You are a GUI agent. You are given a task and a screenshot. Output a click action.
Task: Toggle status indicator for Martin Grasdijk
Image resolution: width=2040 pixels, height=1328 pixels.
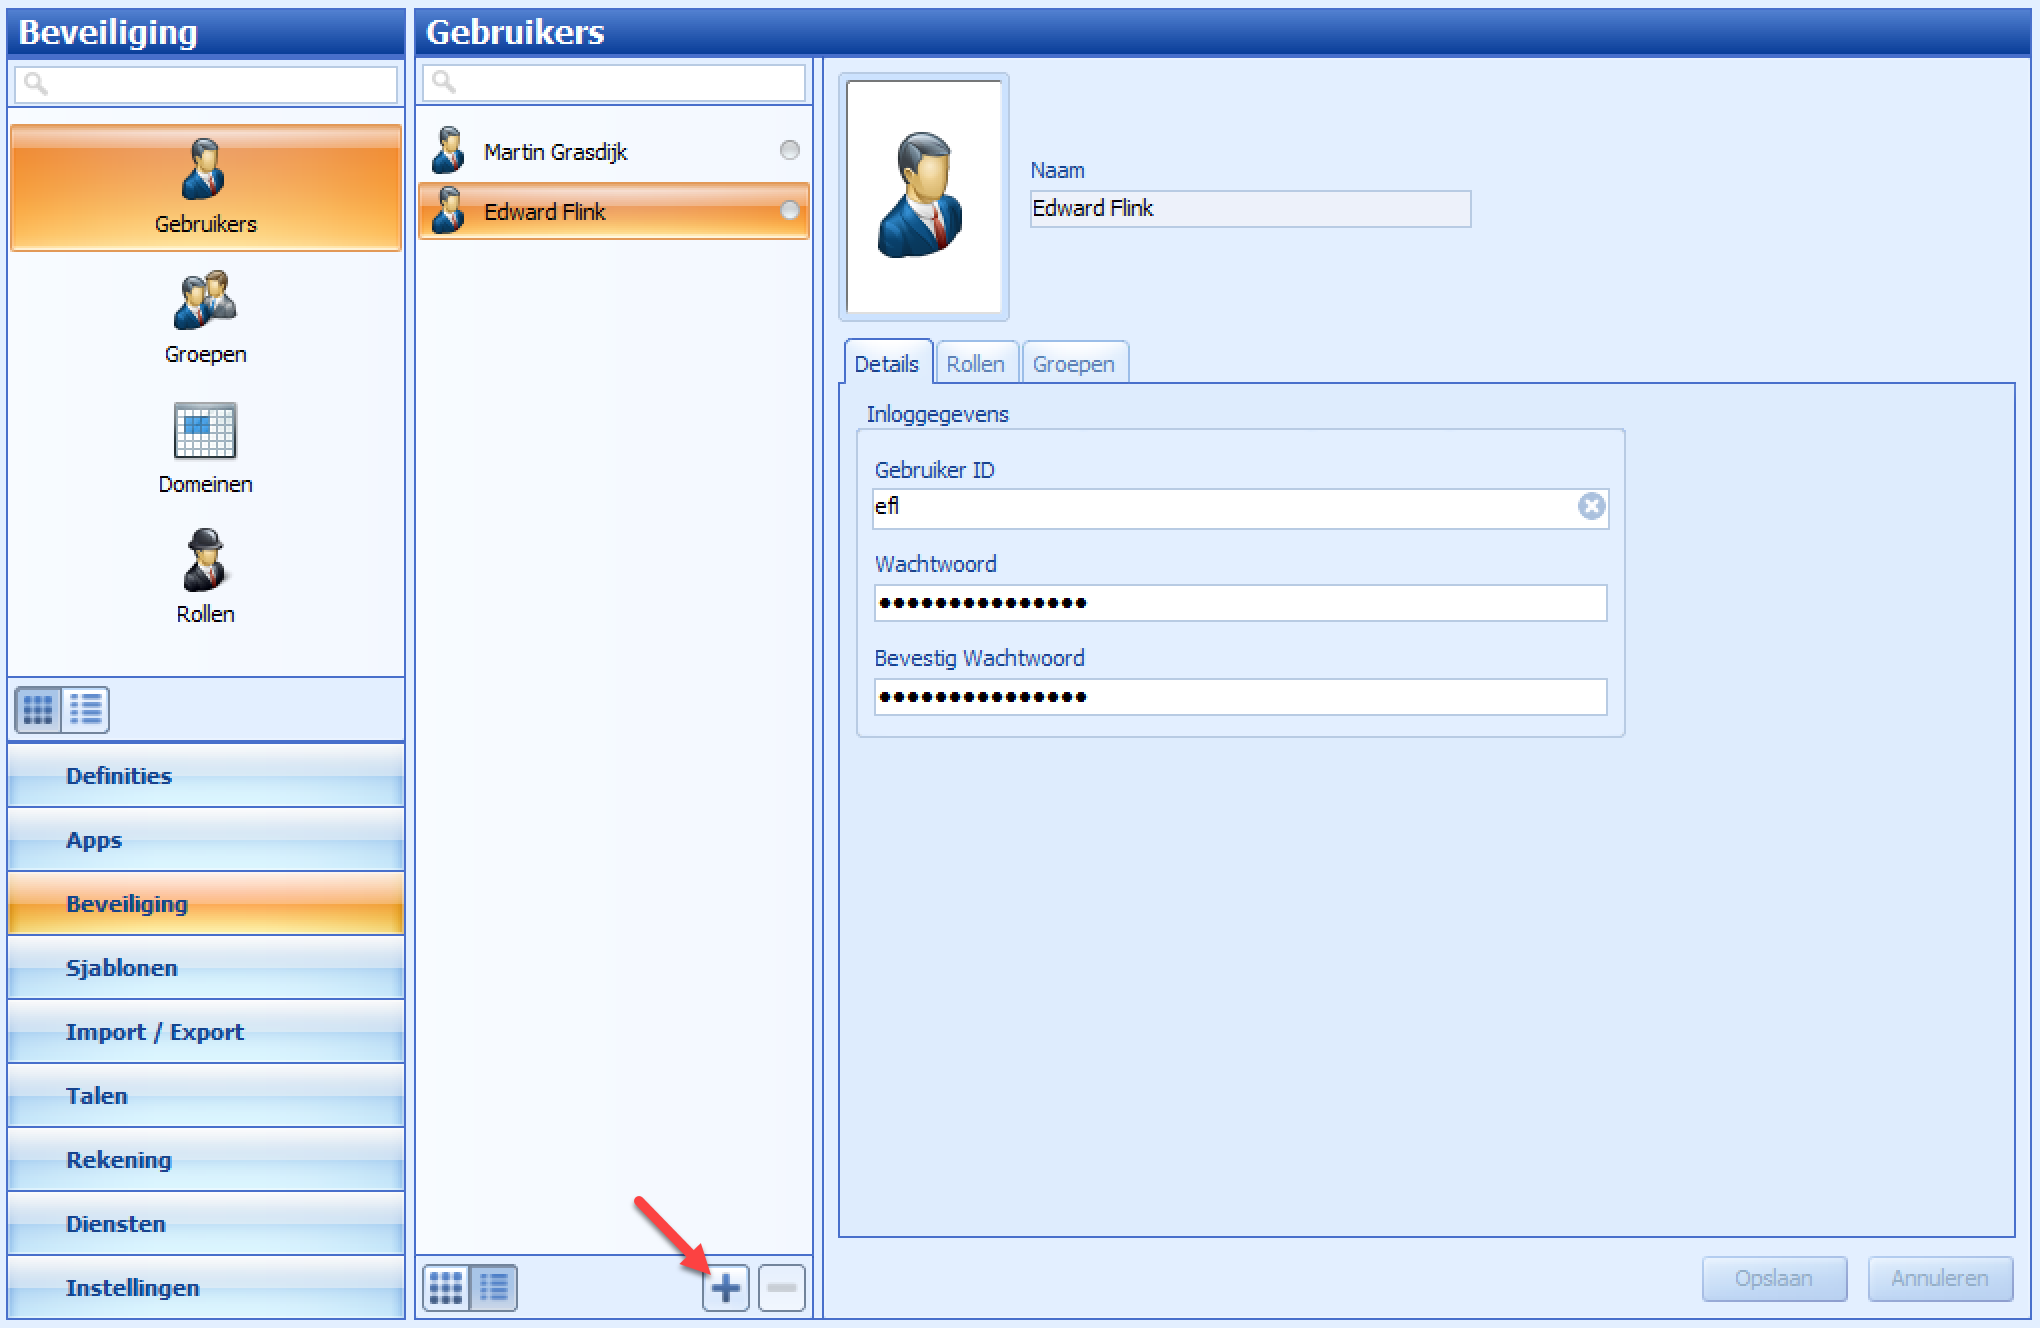(x=790, y=150)
